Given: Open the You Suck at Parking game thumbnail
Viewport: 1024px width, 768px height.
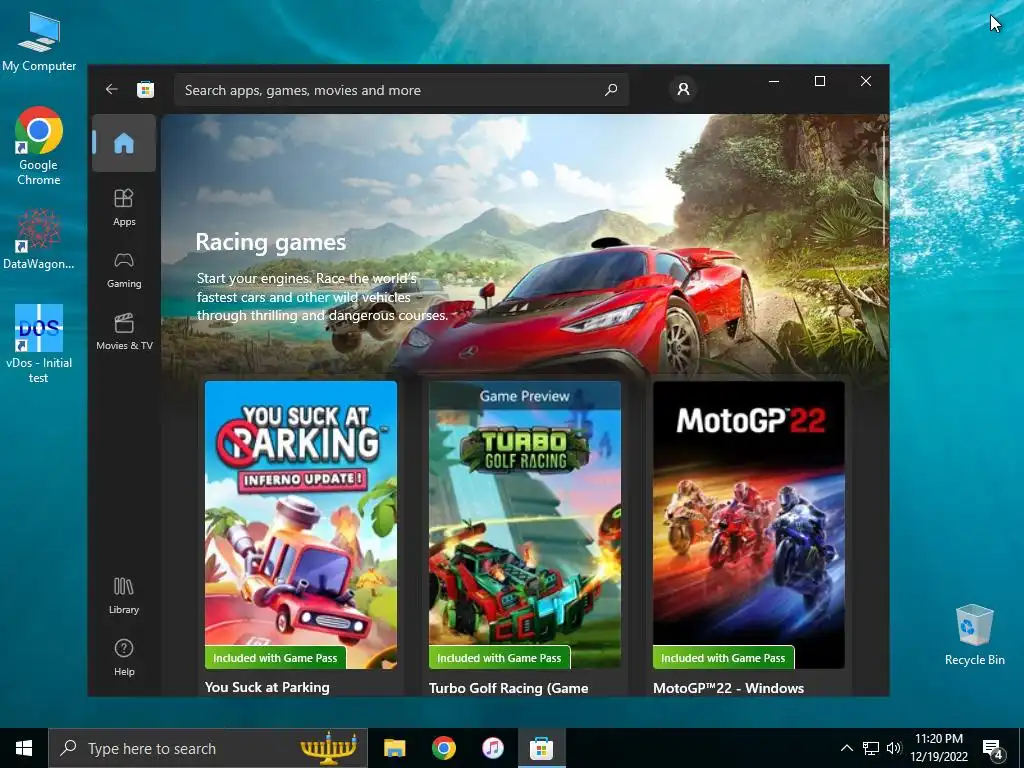Looking at the screenshot, I should [300, 525].
